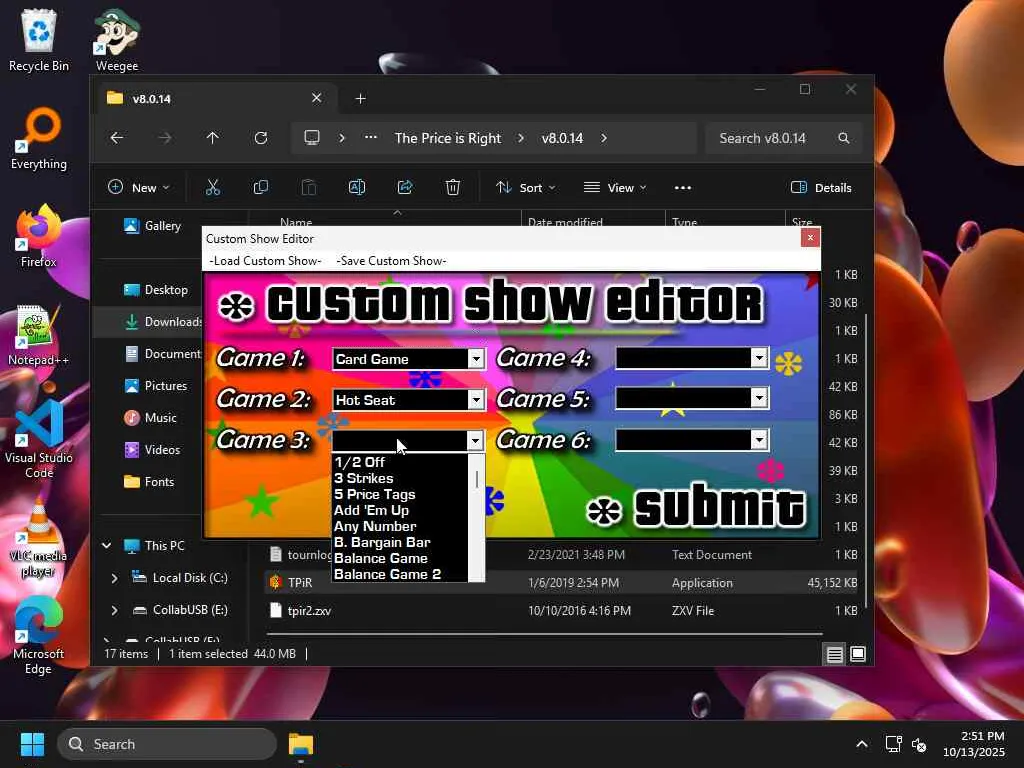Collapse the Game 3 dropdown arrow
This screenshot has width=1024, height=768.
click(x=475, y=441)
